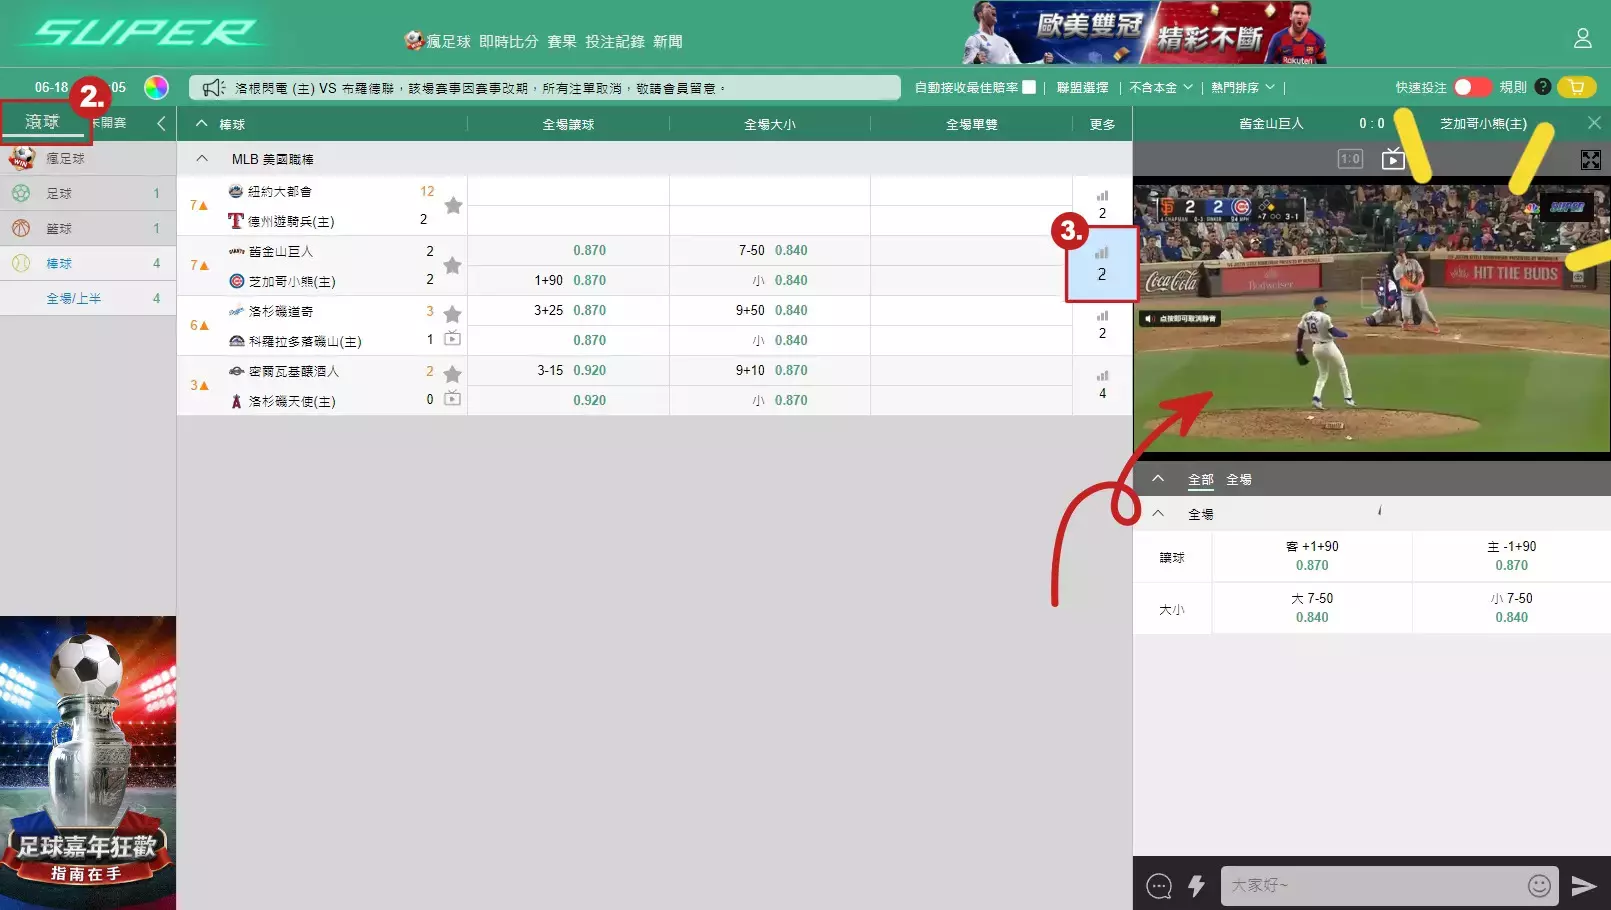Collapse the 棒球 table header
The image size is (1611, 910).
click(202, 124)
